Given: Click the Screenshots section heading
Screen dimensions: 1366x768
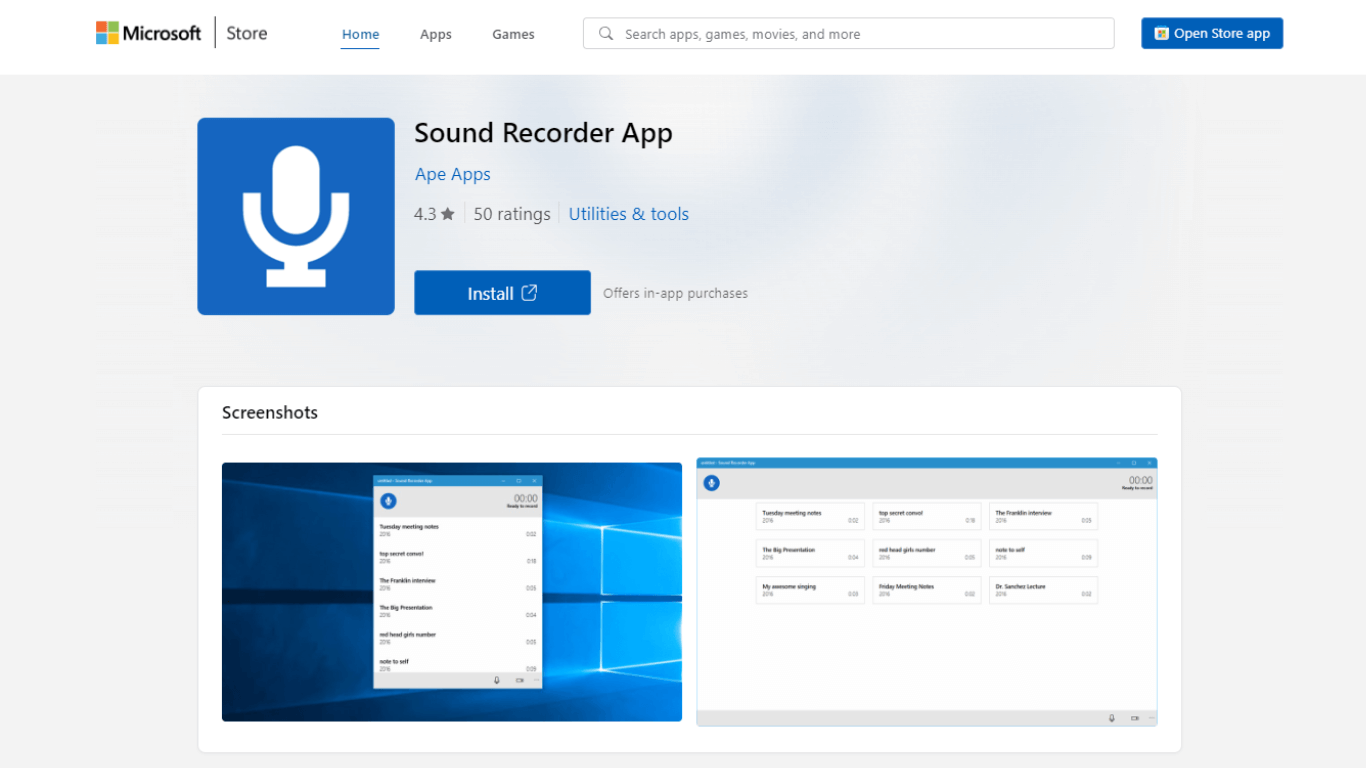Looking at the screenshot, I should (269, 412).
